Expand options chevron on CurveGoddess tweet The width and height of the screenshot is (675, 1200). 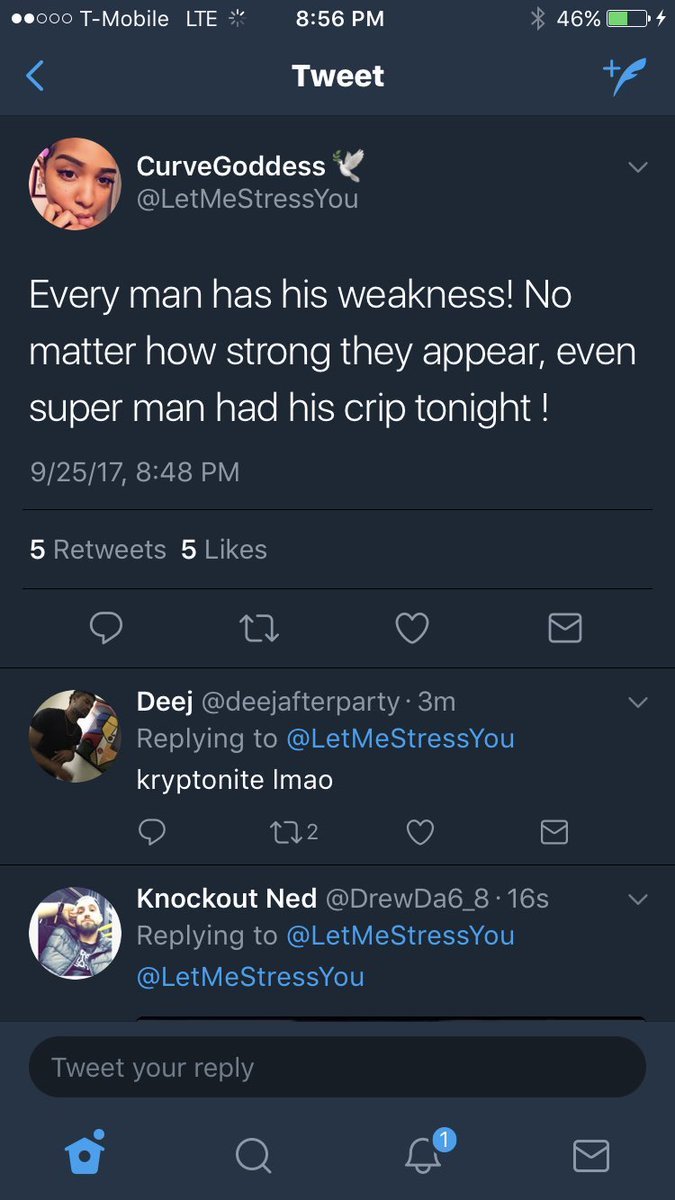[x=637, y=167]
